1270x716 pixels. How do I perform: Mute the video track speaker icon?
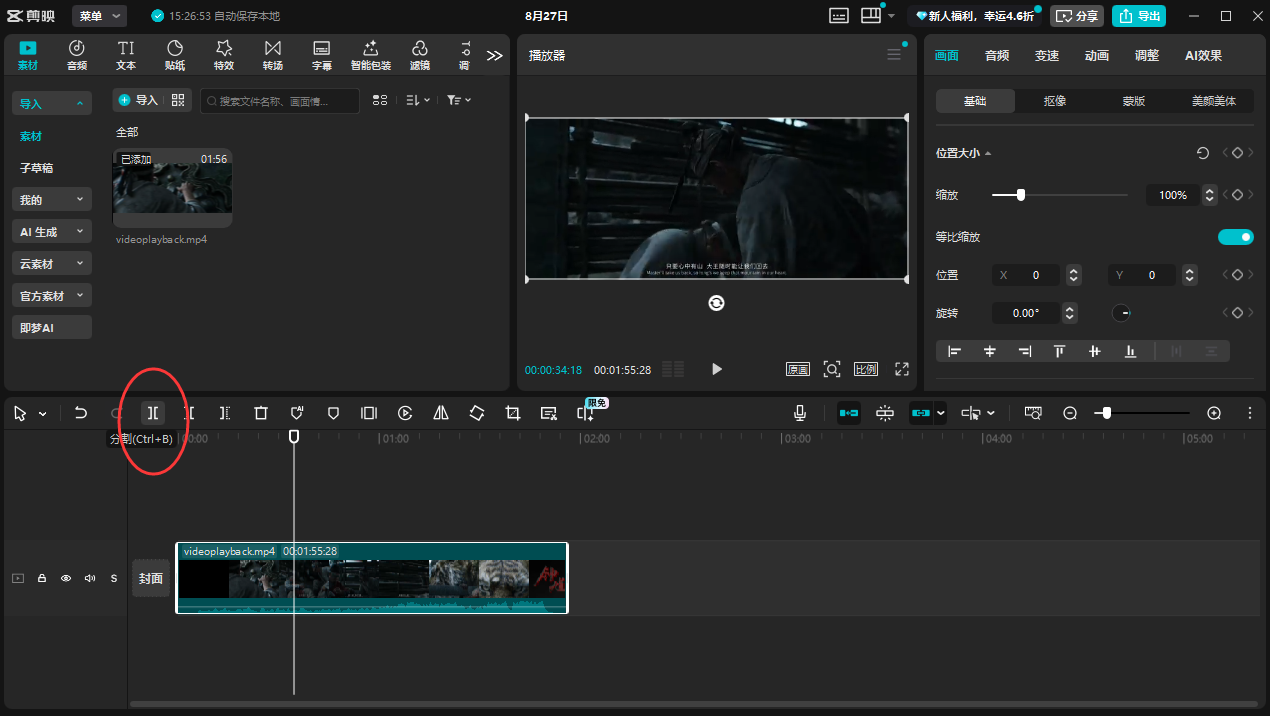[x=90, y=578]
